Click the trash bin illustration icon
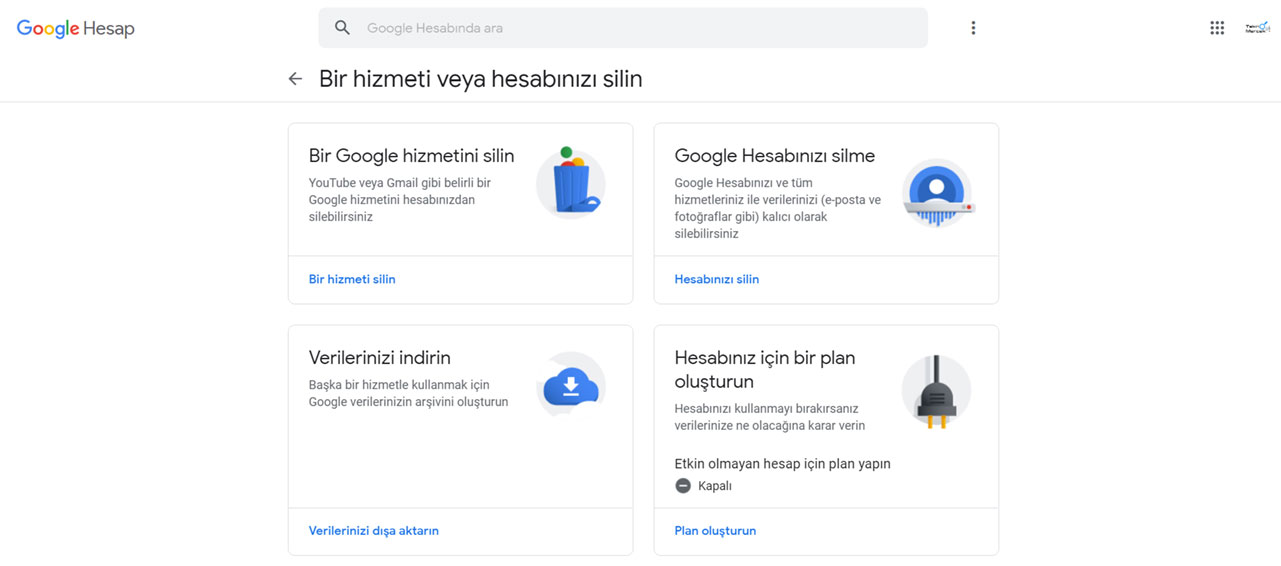Screen dimensions: 1281x566 click(x=571, y=182)
